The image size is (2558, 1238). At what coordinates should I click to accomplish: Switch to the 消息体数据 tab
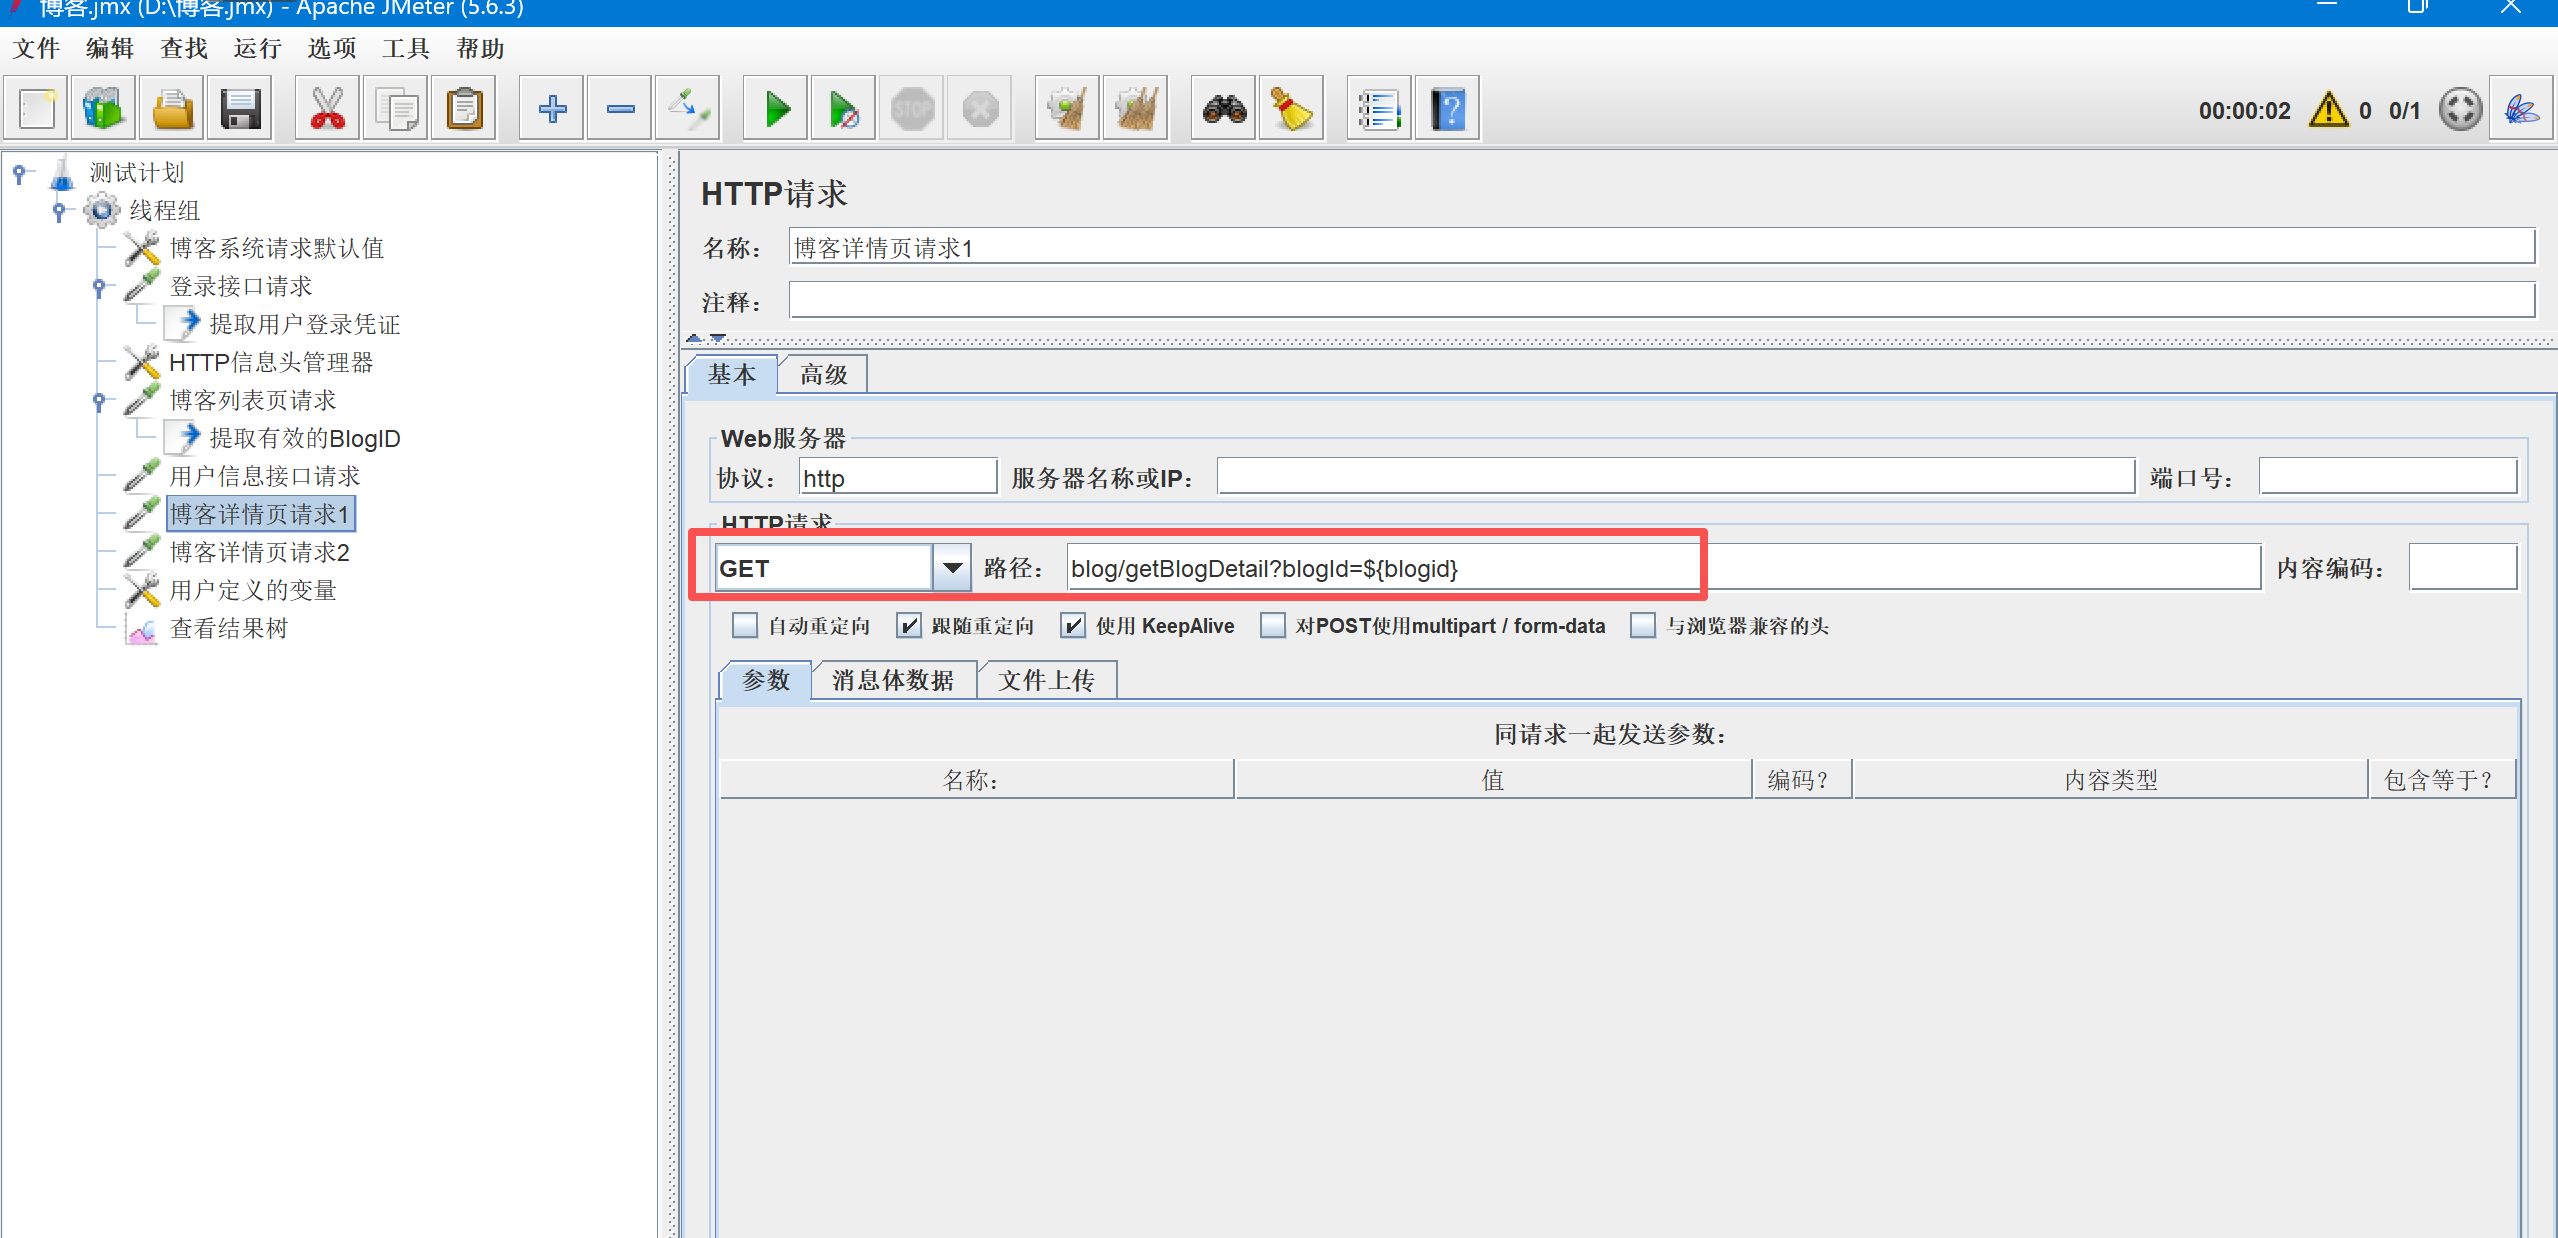892,680
